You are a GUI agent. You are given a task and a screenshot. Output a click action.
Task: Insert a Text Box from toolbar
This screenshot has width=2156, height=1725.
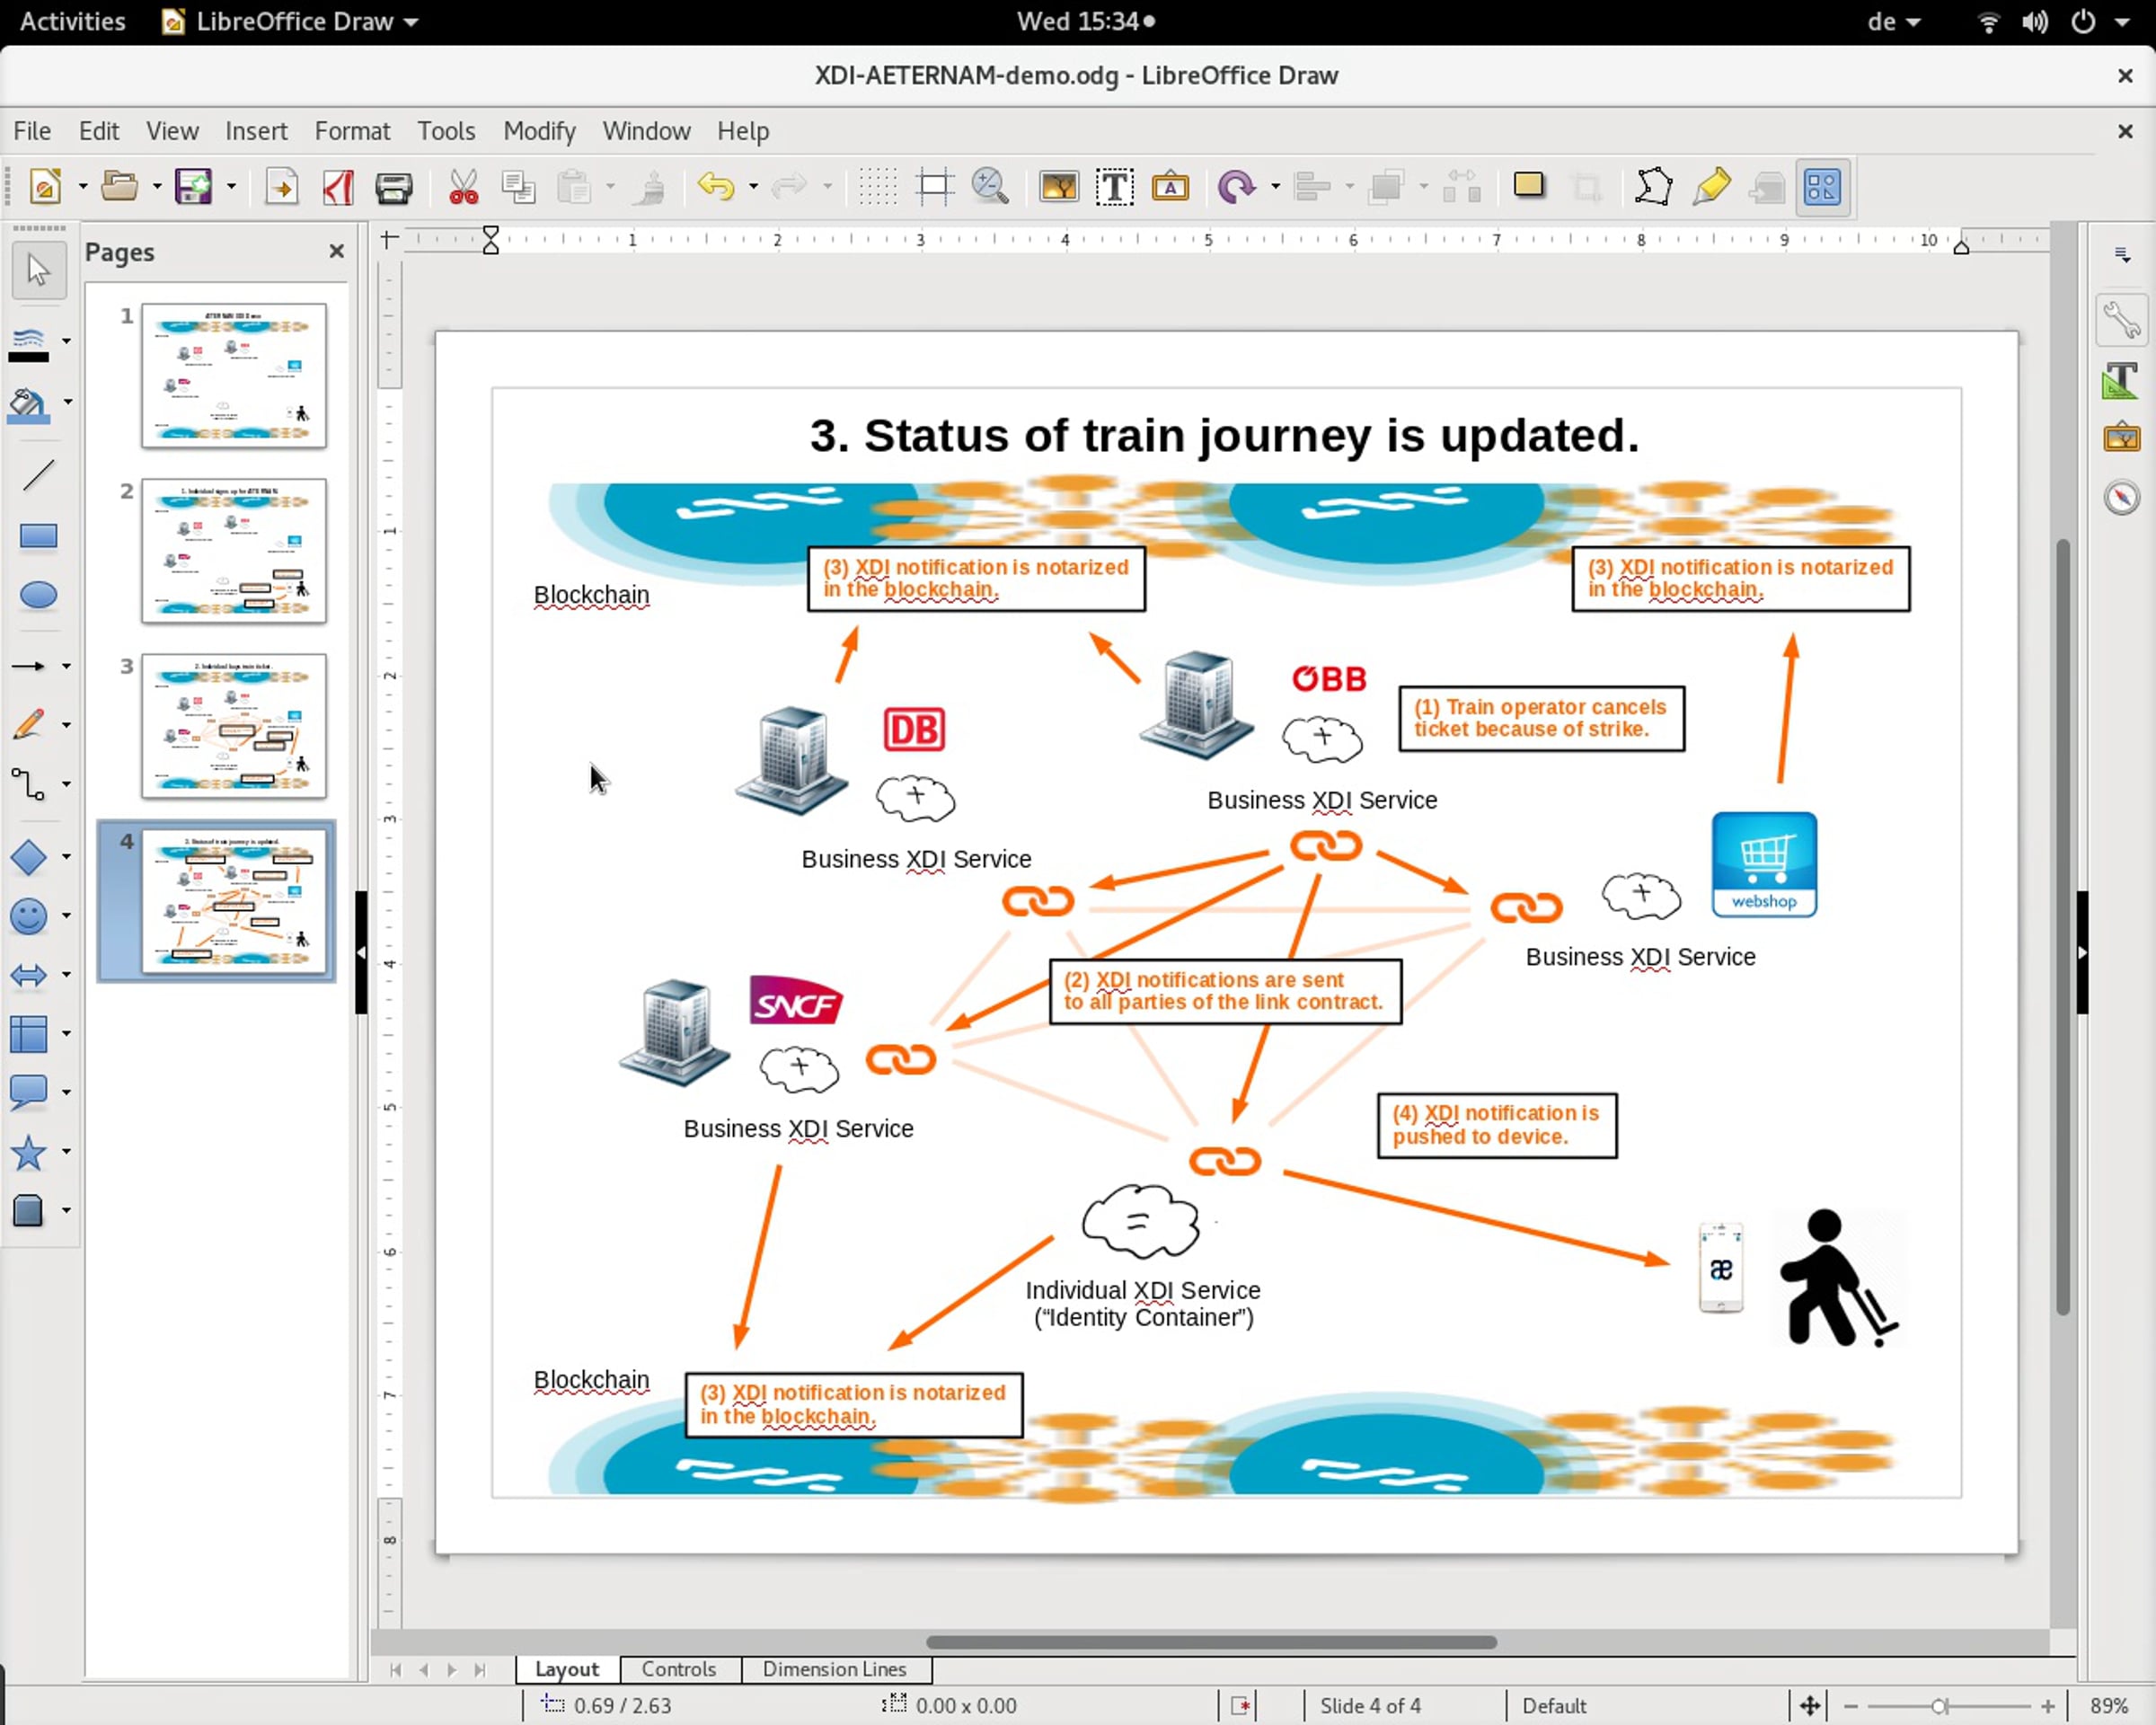click(x=1114, y=187)
